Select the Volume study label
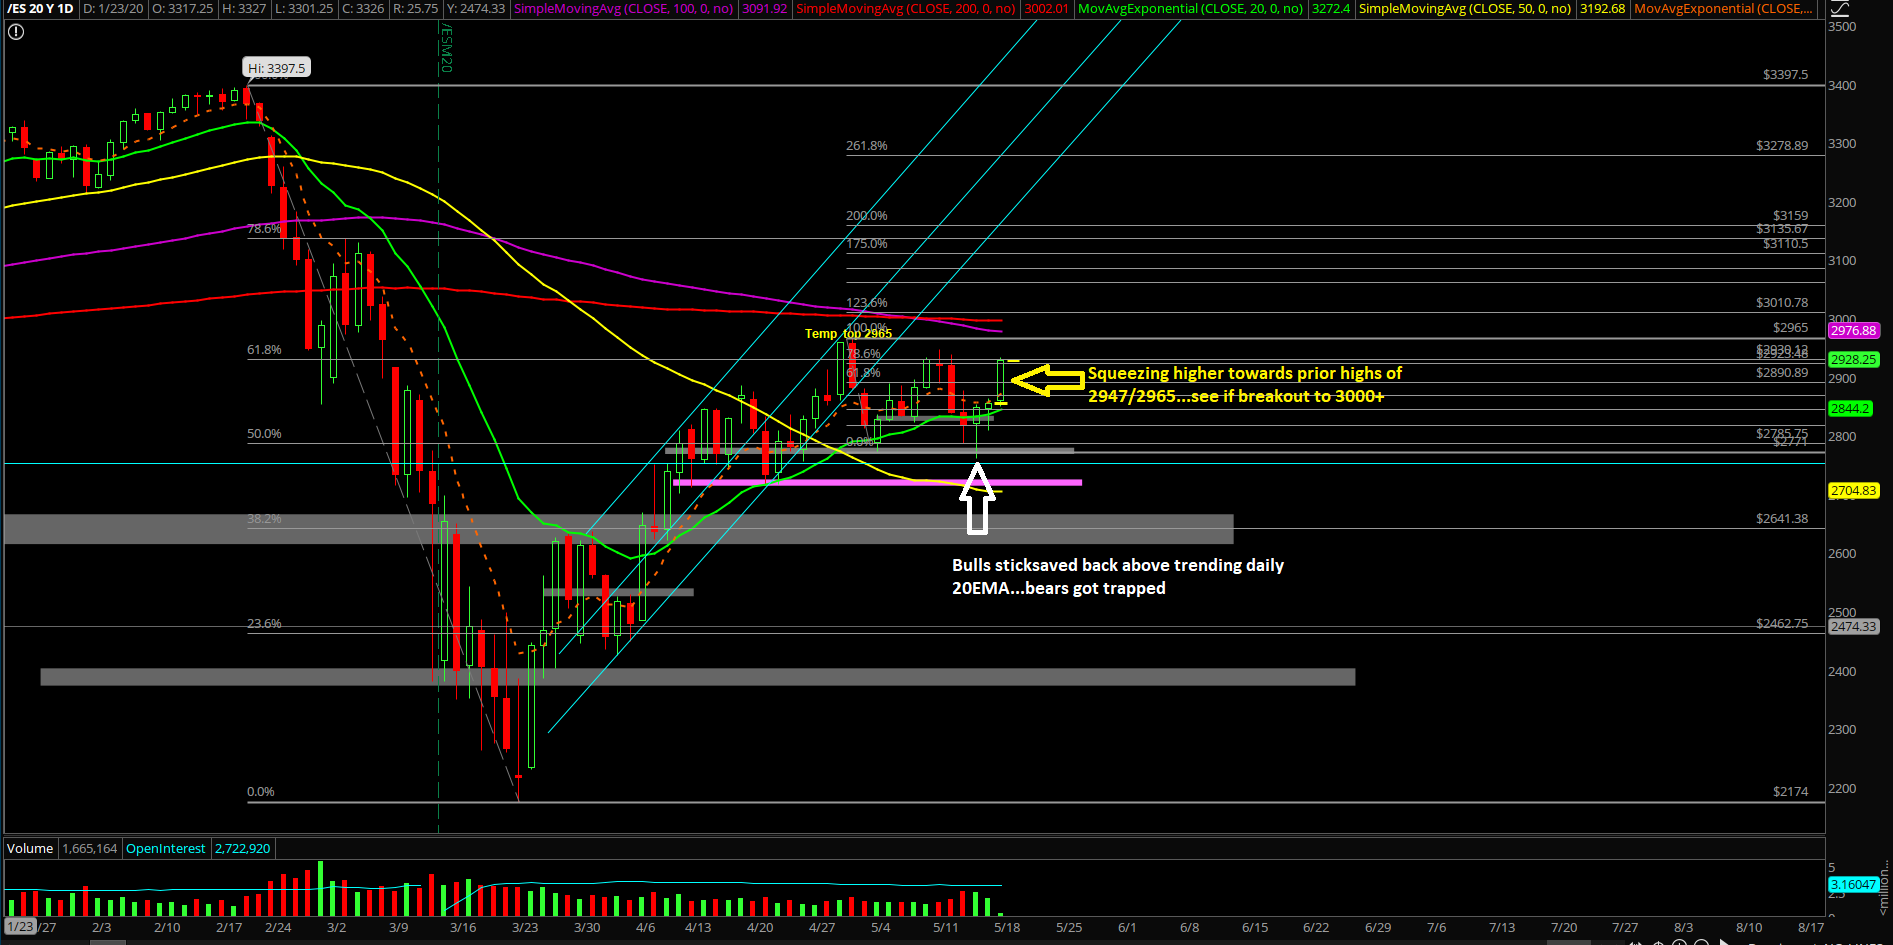1893x945 pixels. [30, 848]
